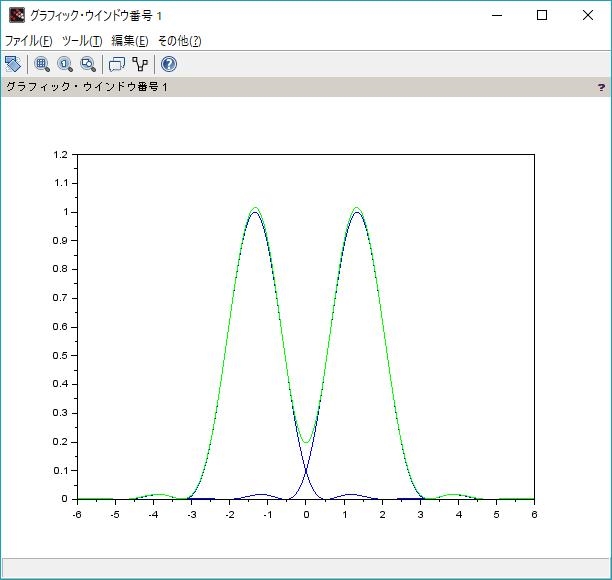
Task: Click the y-axis label 1.1
Action: pos(60,183)
